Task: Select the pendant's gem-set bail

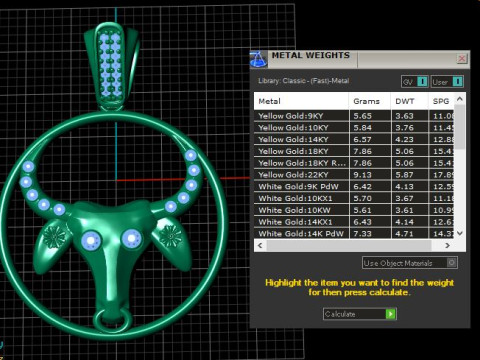Action: point(111,67)
